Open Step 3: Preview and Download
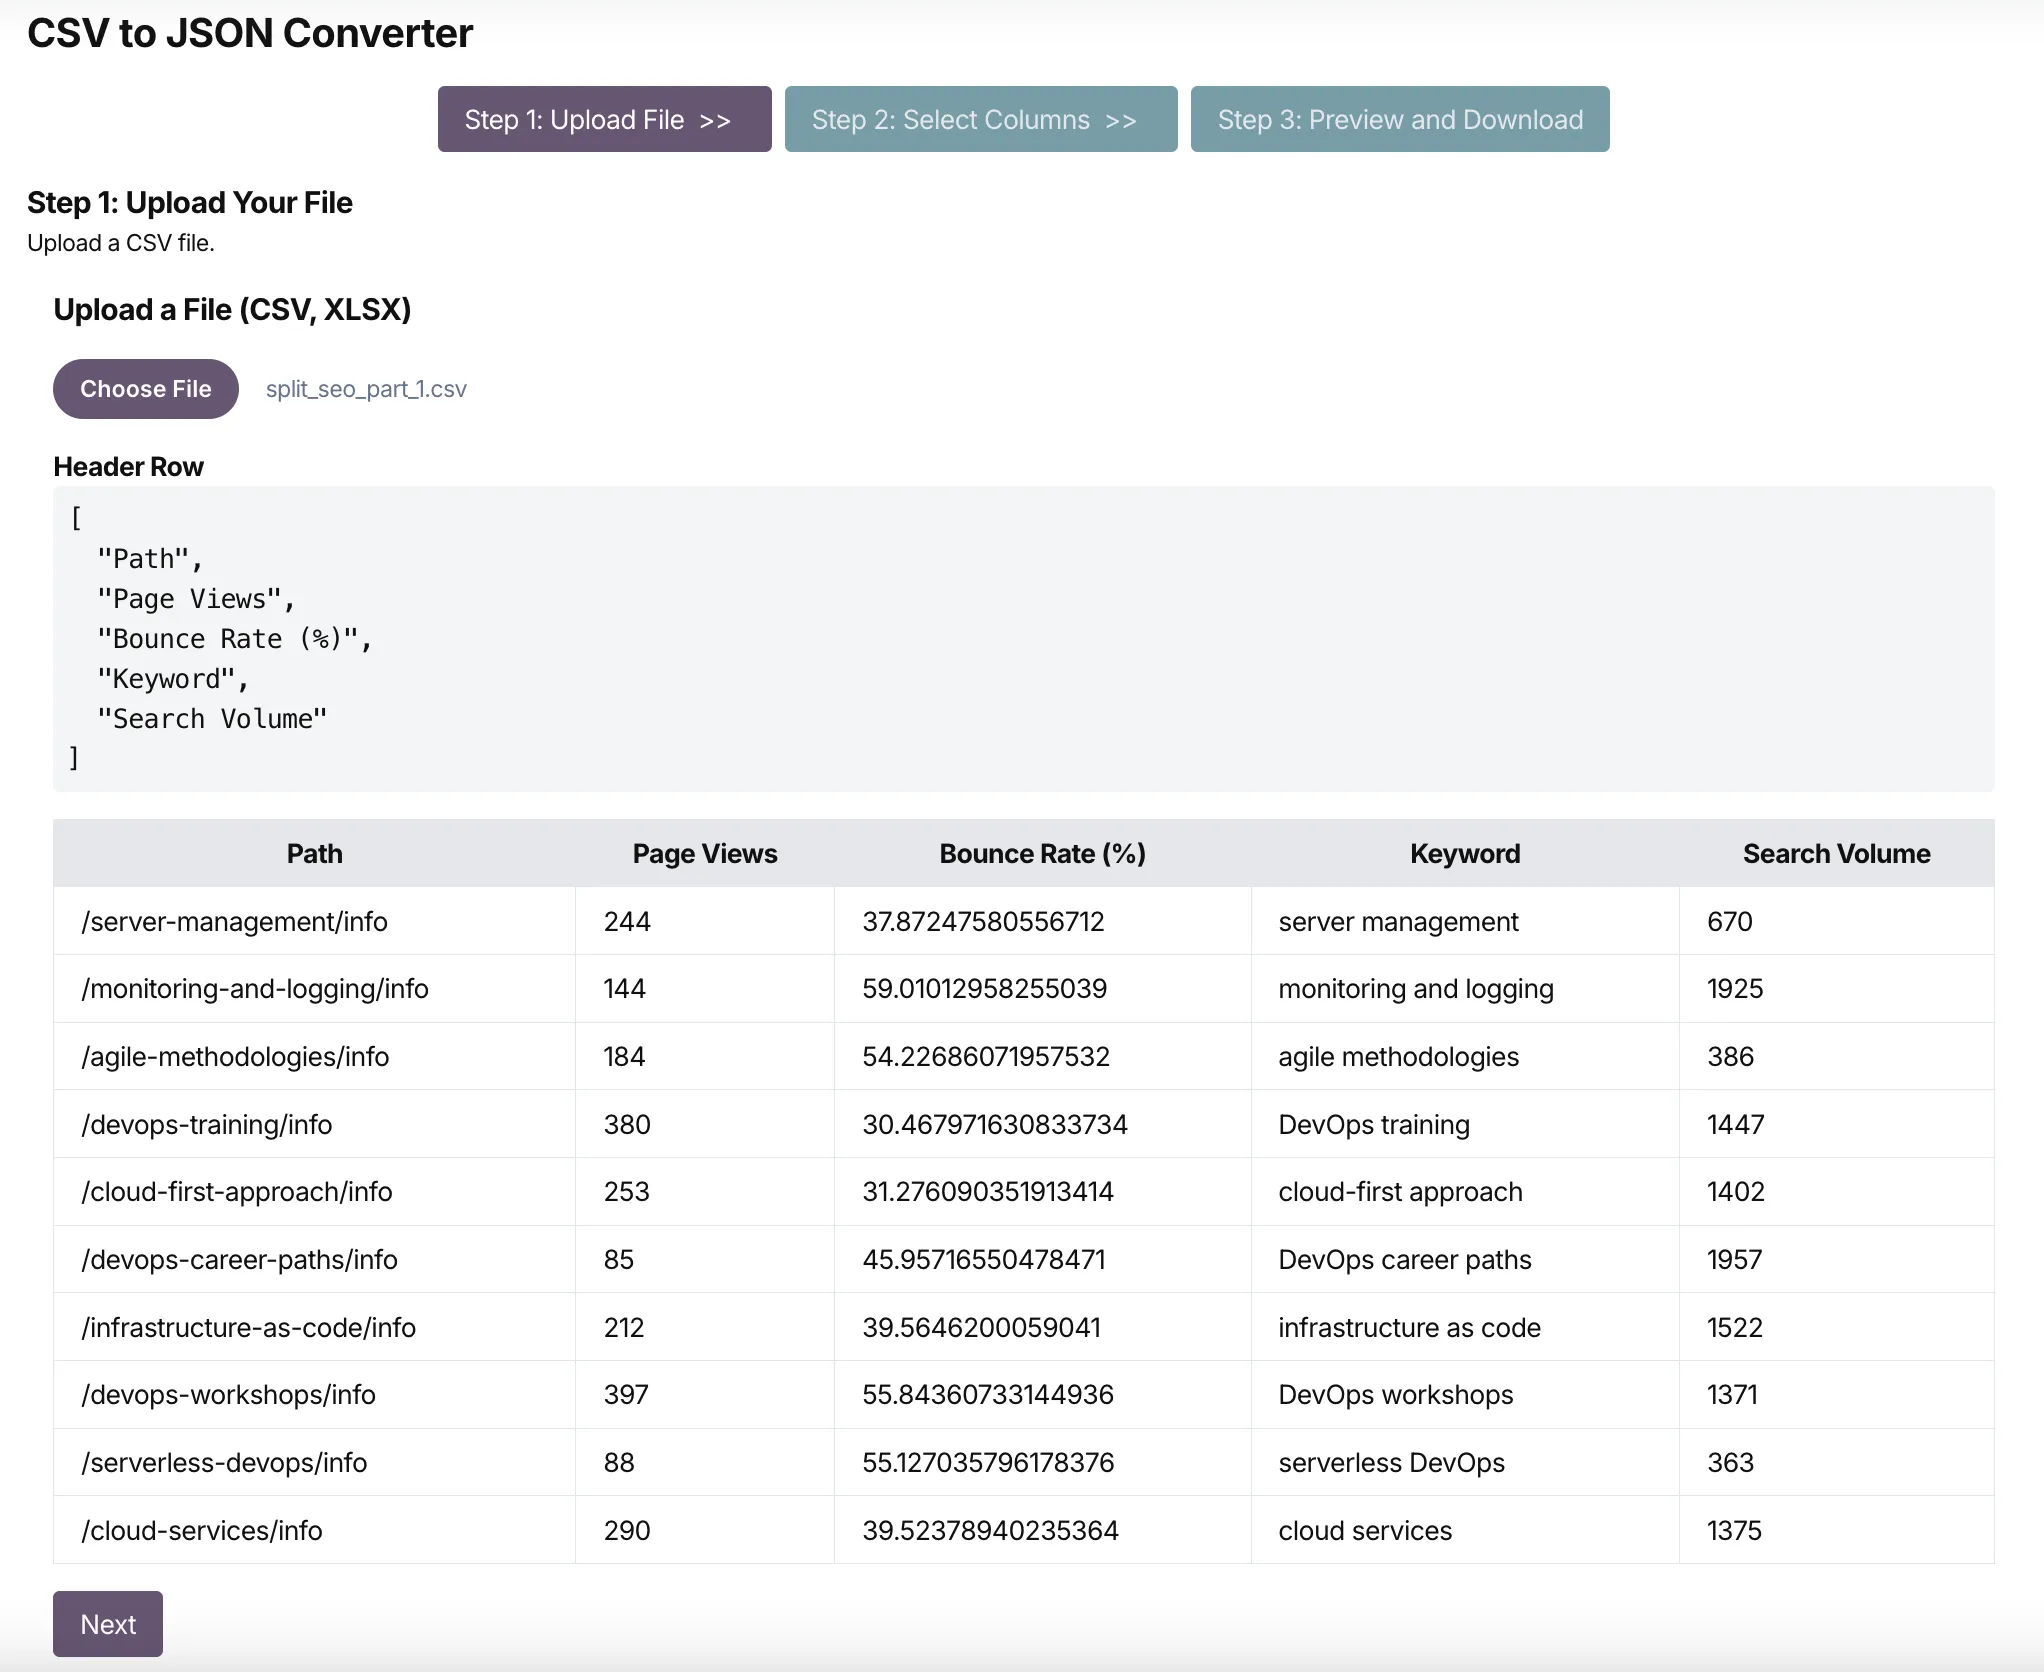The height and width of the screenshot is (1672, 2044). pos(1399,119)
